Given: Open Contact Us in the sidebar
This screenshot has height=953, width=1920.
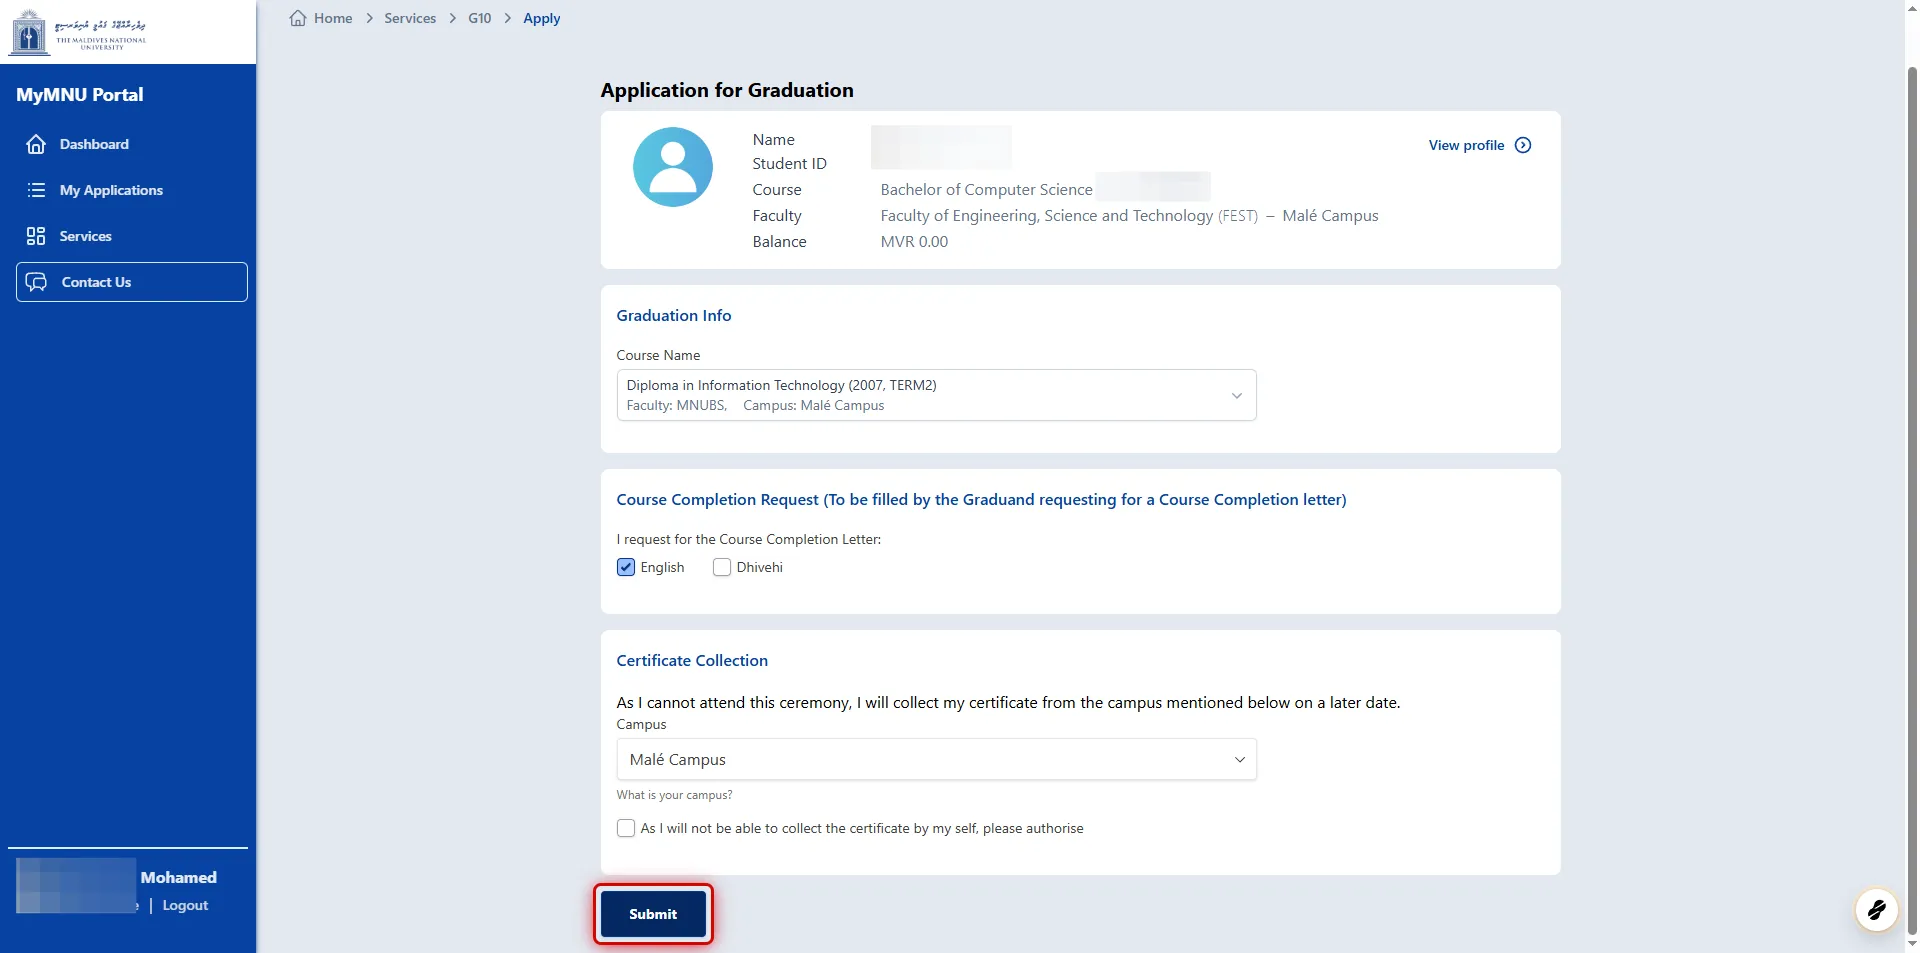Looking at the screenshot, I should click(131, 282).
